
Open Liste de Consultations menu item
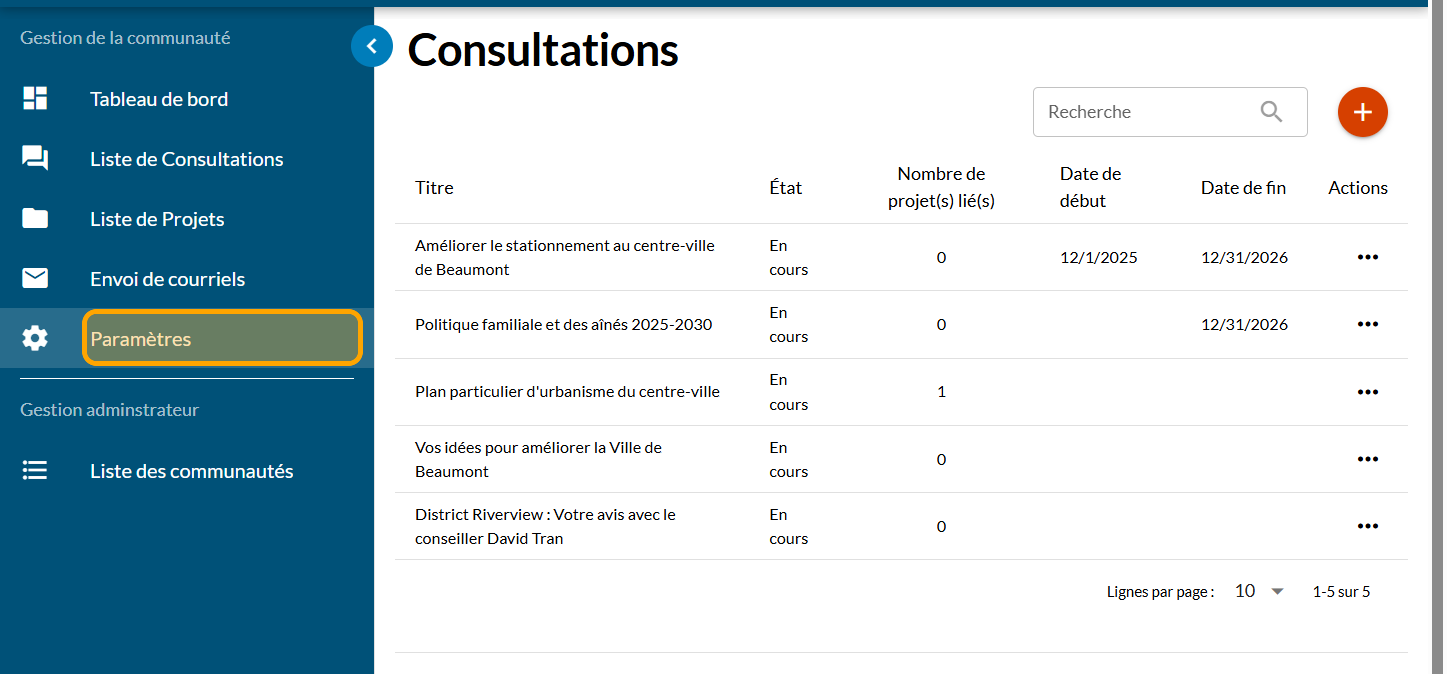pos(186,159)
